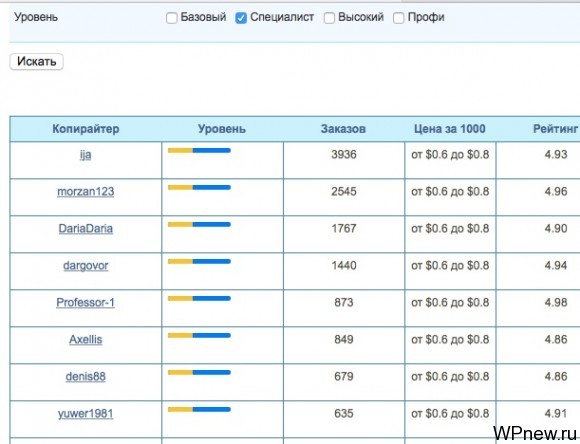Viewport: 580px width, 444px height.
Task: Enable the Высокий level checkbox
Action: (x=329, y=18)
